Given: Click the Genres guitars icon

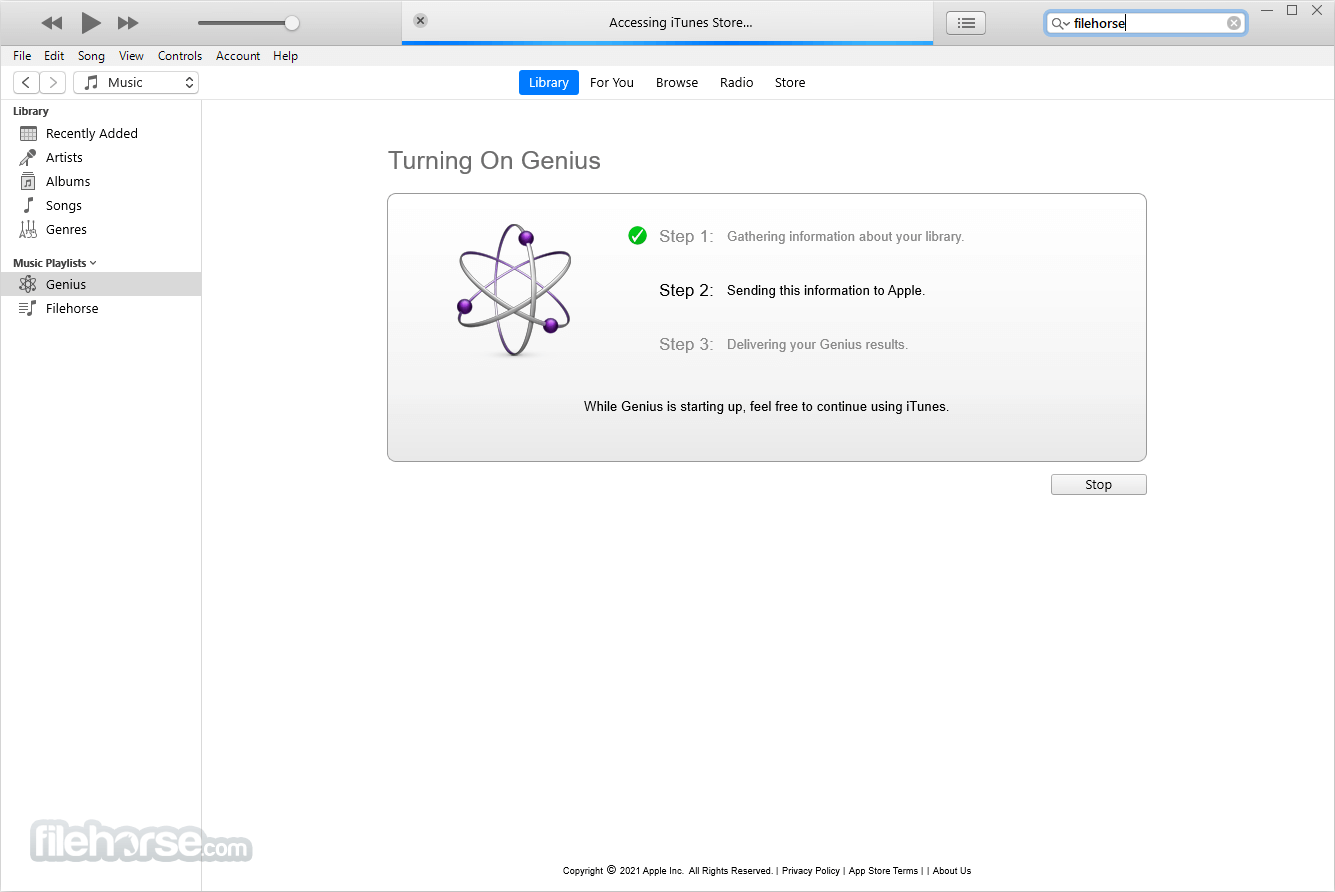Looking at the screenshot, I should click(28, 230).
